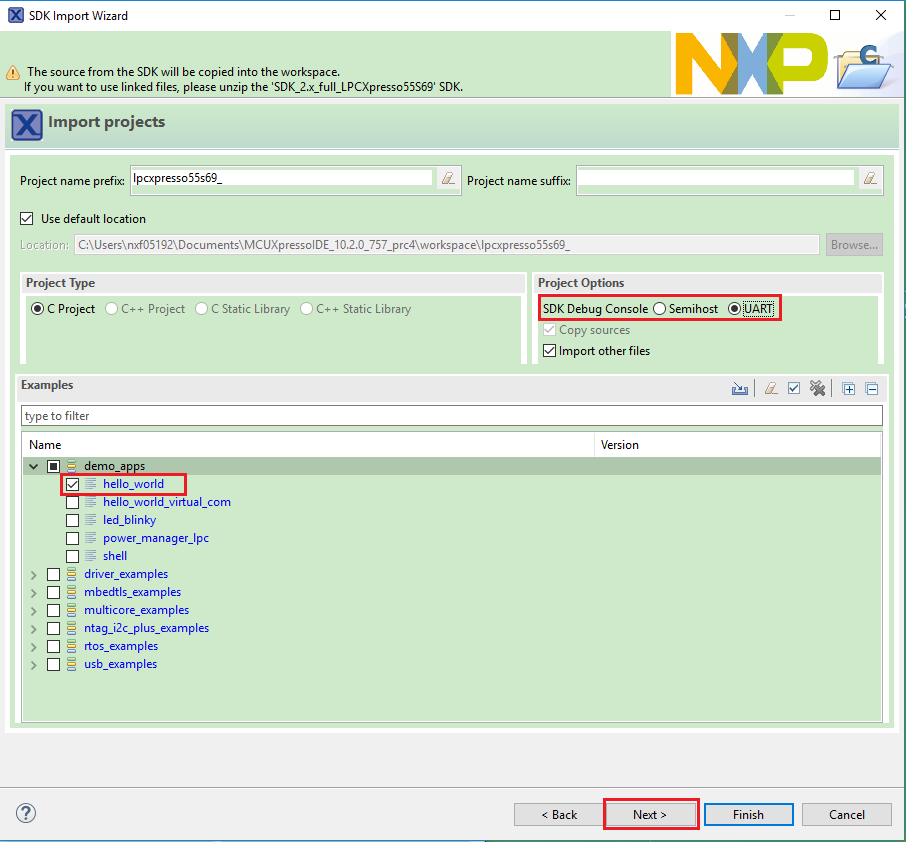Click the crossed-out deselect icon in Examples toolbar
Image resolution: width=906 pixels, height=842 pixels.
coord(817,389)
